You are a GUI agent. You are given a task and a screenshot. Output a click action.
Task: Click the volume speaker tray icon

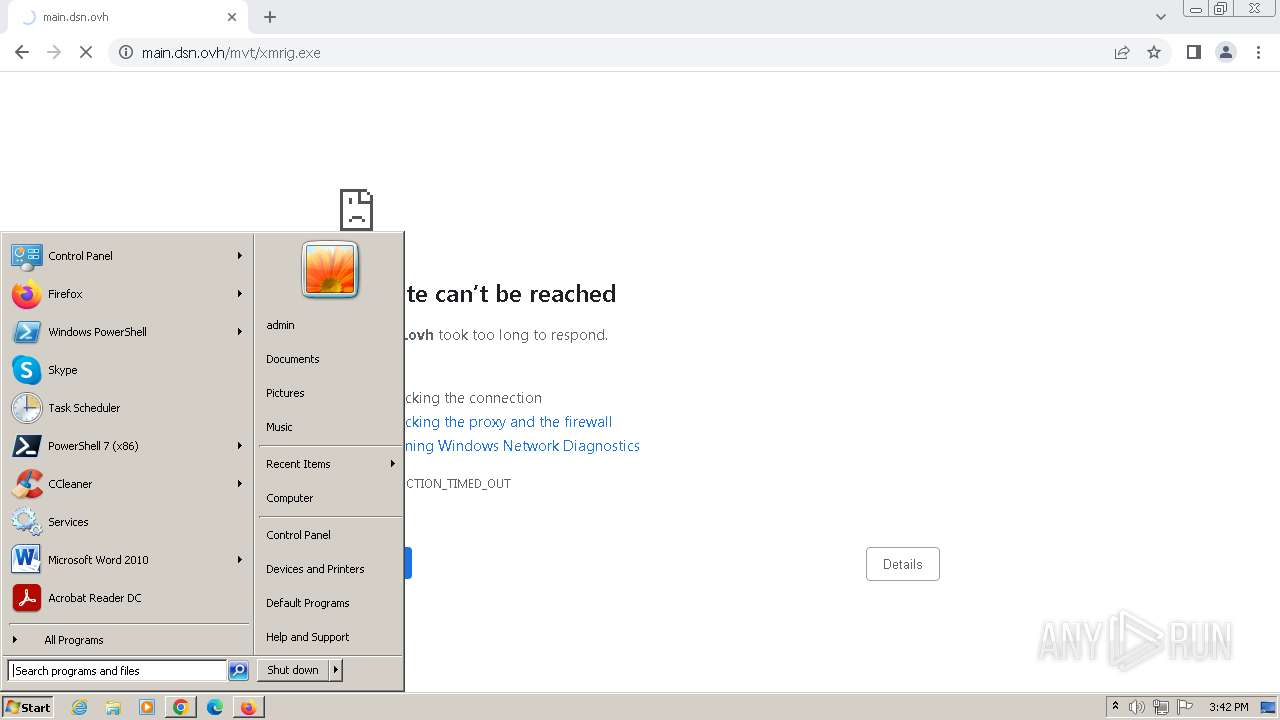pyautogui.click(x=1136, y=707)
